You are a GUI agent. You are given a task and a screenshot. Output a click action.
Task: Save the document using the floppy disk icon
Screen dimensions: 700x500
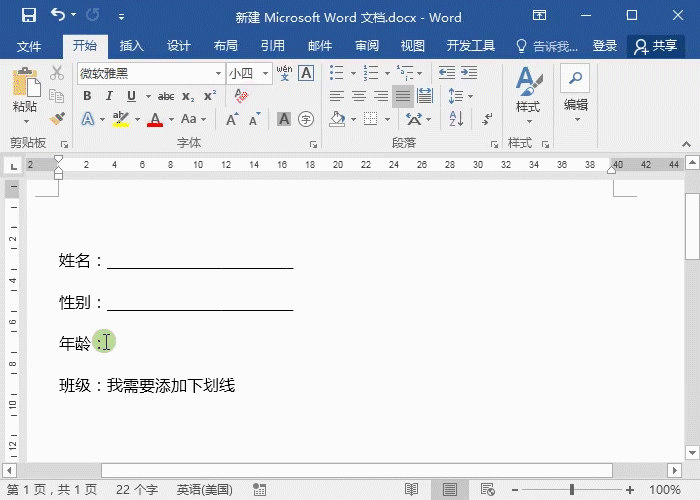tap(28, 16)
